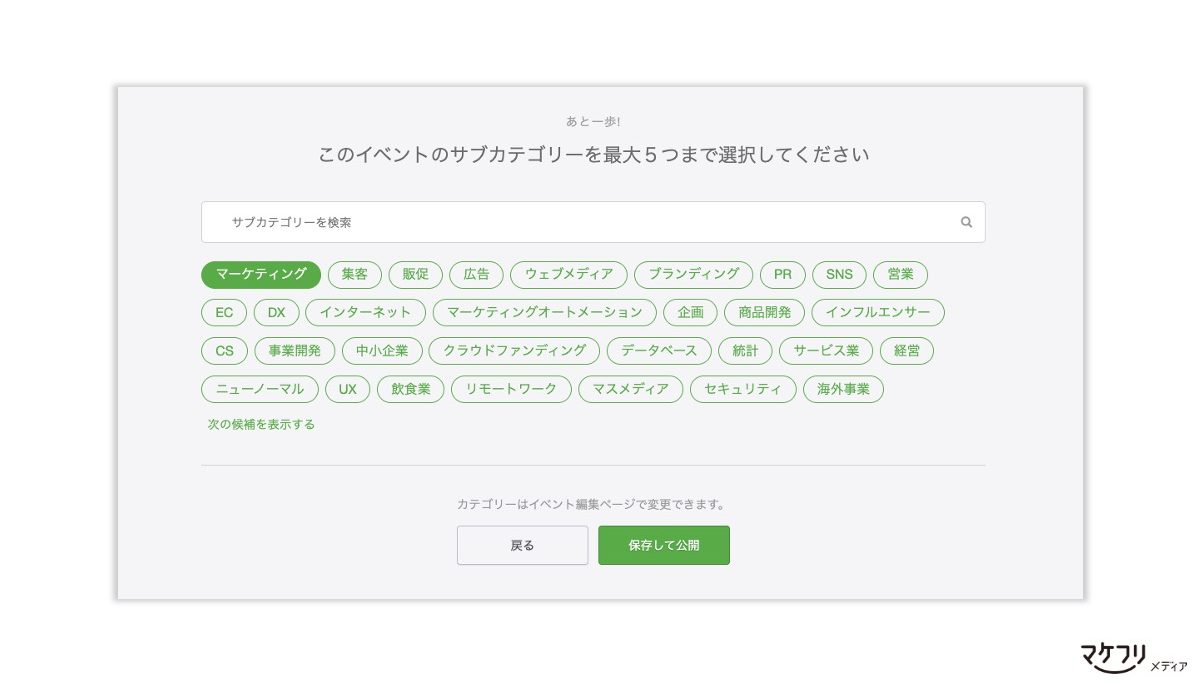1200x690 pixels.
Task: Toggle the ニューノーマル tag
Action: pos(260,389)
